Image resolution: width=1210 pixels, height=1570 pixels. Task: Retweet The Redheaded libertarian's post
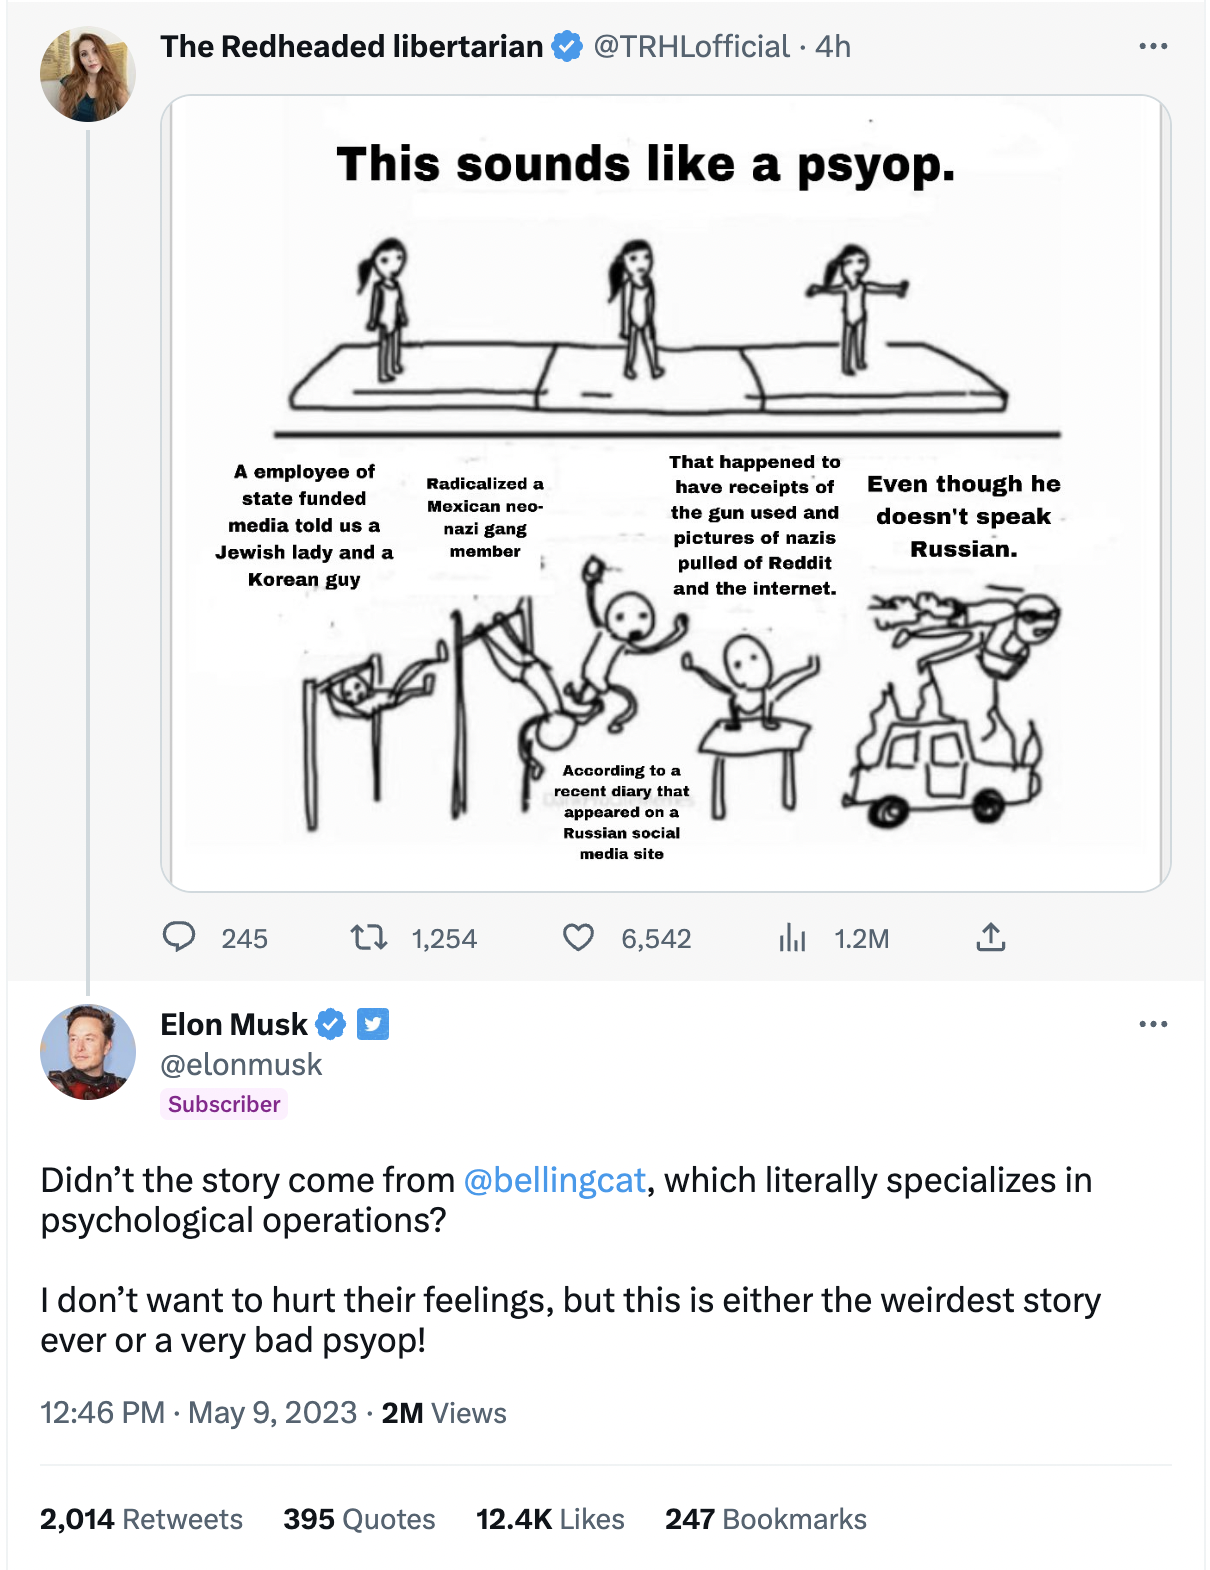point(369,938)
